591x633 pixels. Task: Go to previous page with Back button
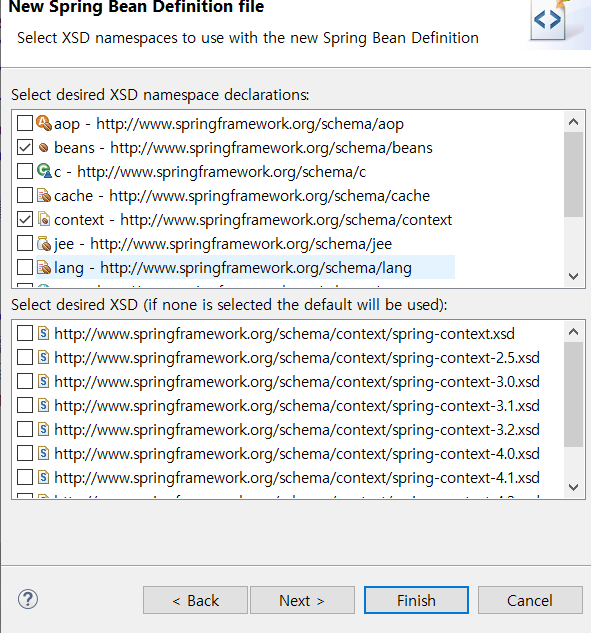click(195, 600)
